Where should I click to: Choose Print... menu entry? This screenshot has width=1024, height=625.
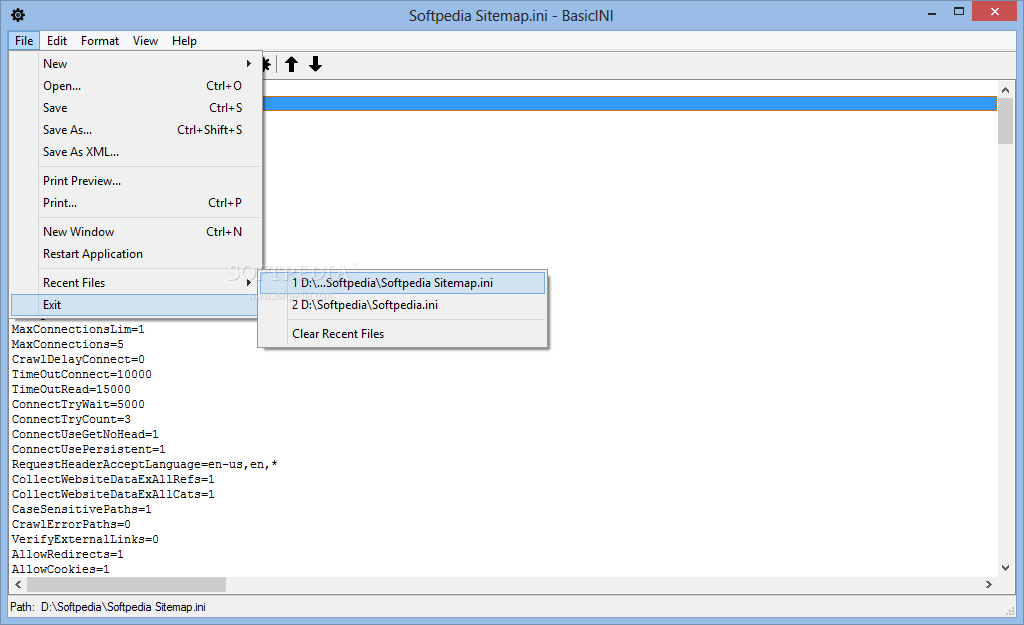point(136,203)
